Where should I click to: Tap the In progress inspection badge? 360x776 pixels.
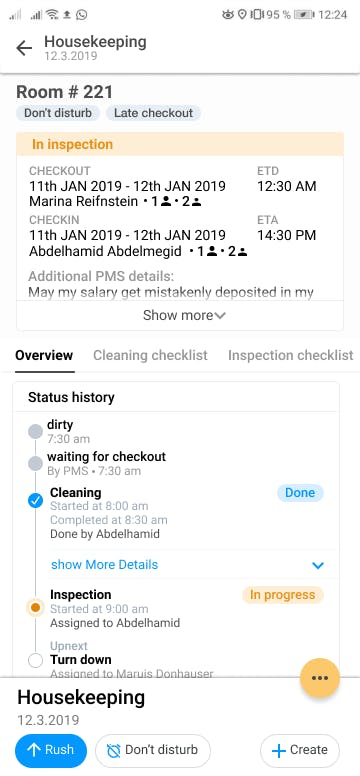click(x=283, y=595)
